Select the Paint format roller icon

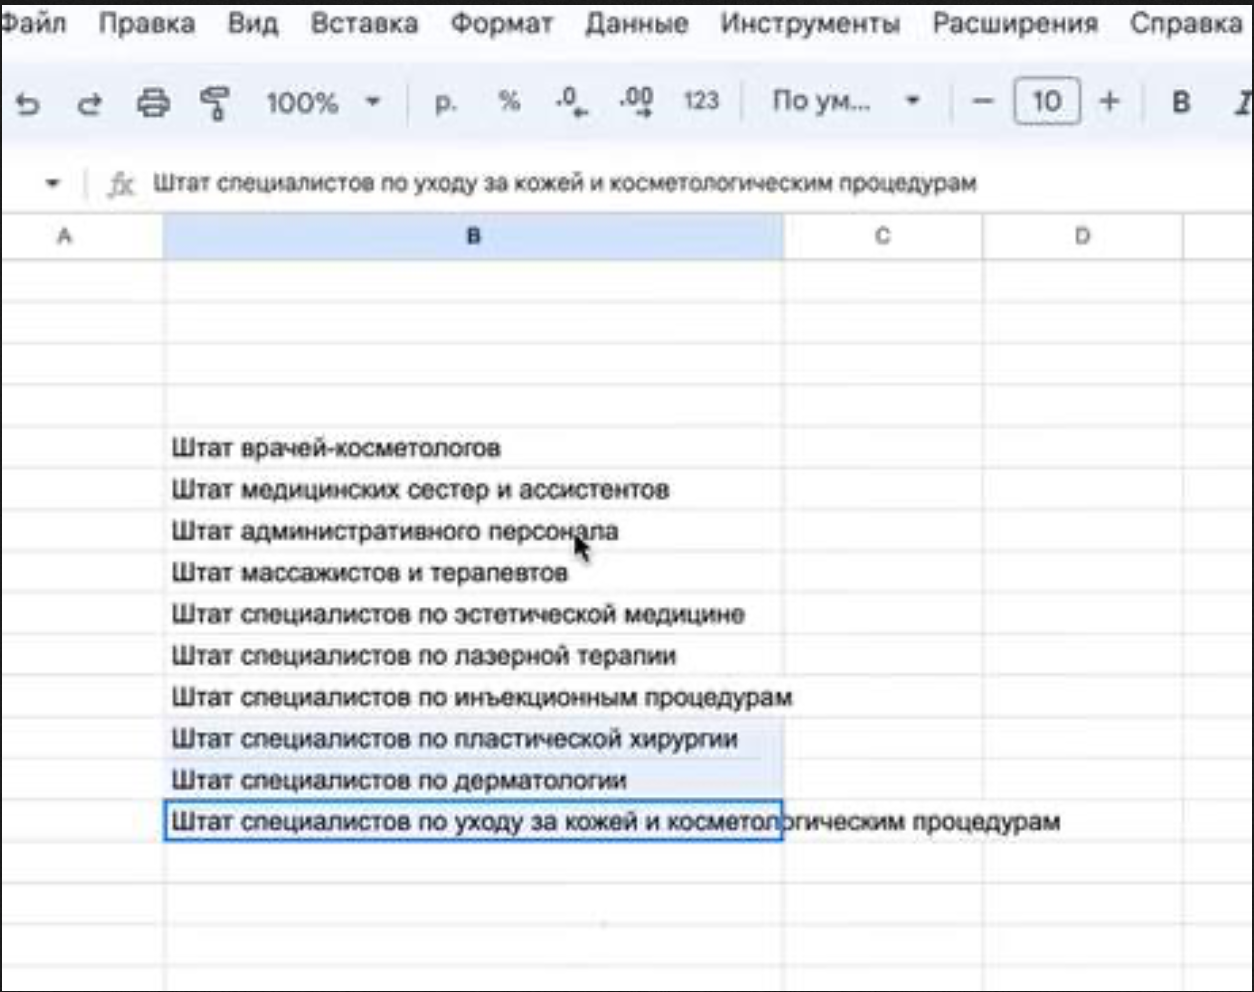[214, 102]
